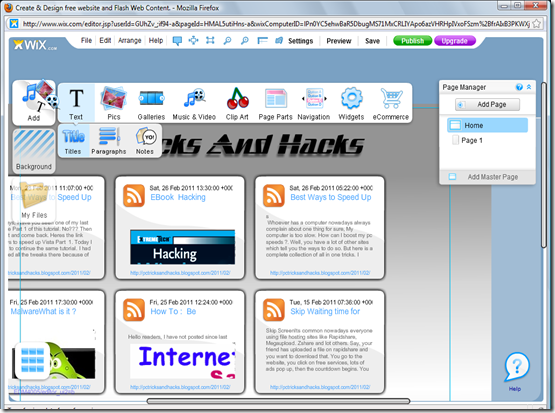Open the MalwareWhat is it ? link

[43, 311]
